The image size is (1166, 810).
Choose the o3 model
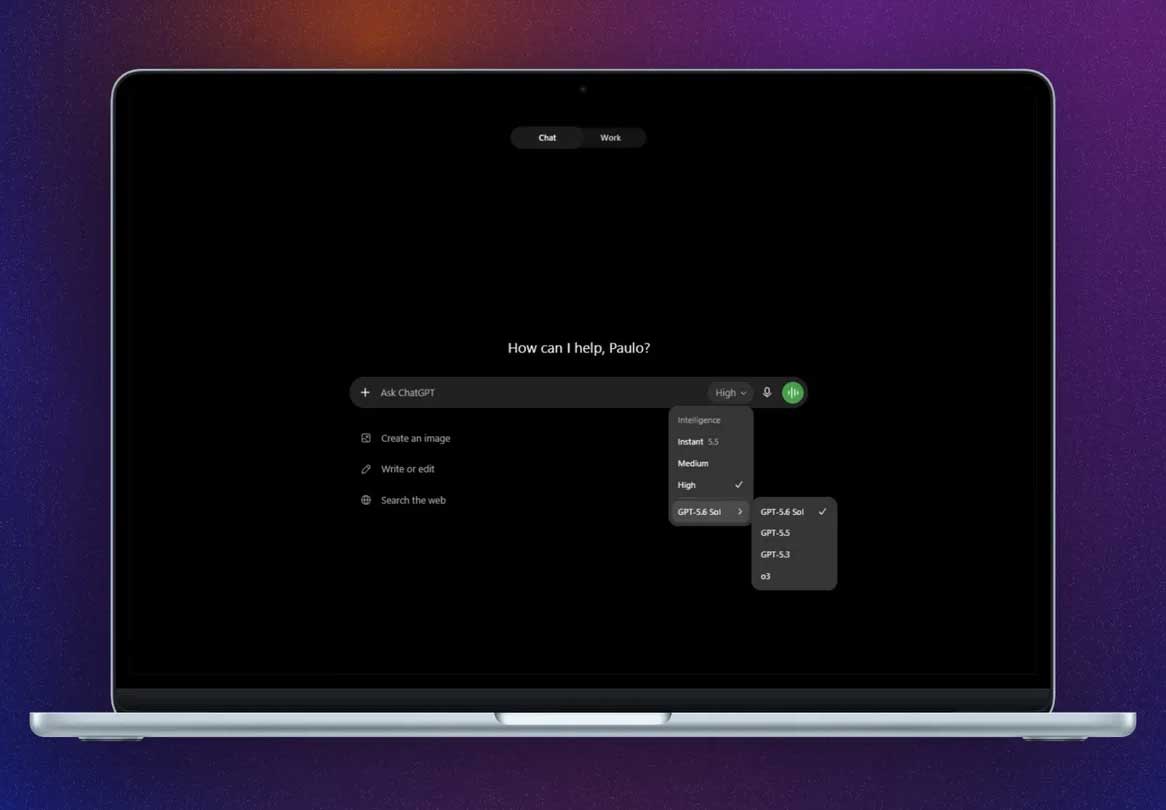click(793, 576)
